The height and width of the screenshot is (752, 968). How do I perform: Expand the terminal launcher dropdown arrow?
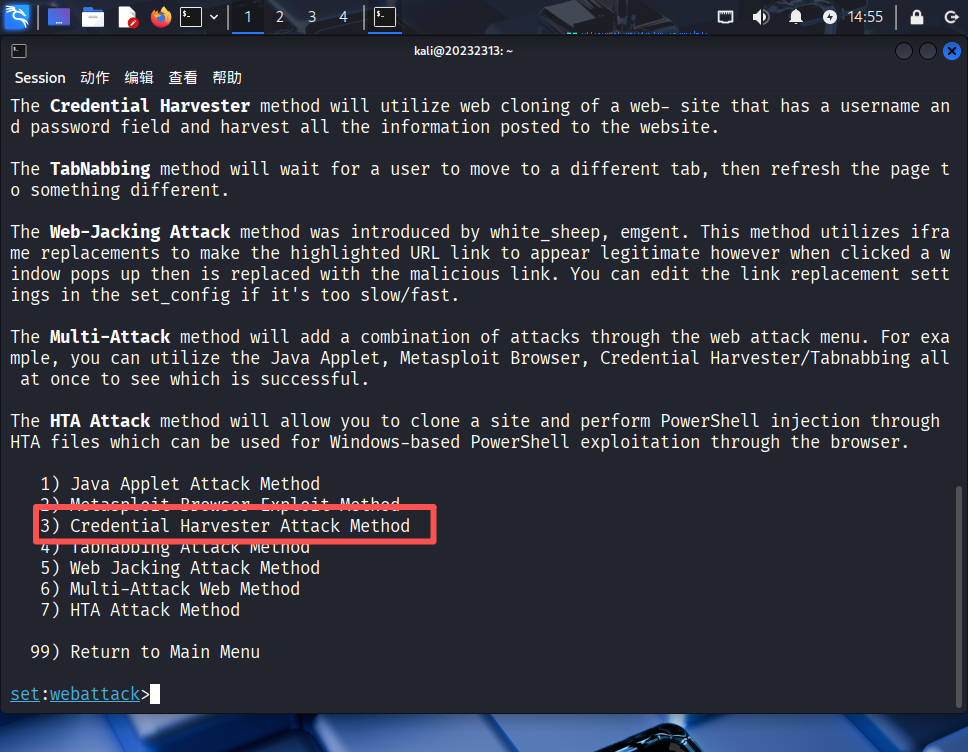(x=214, y=17)
